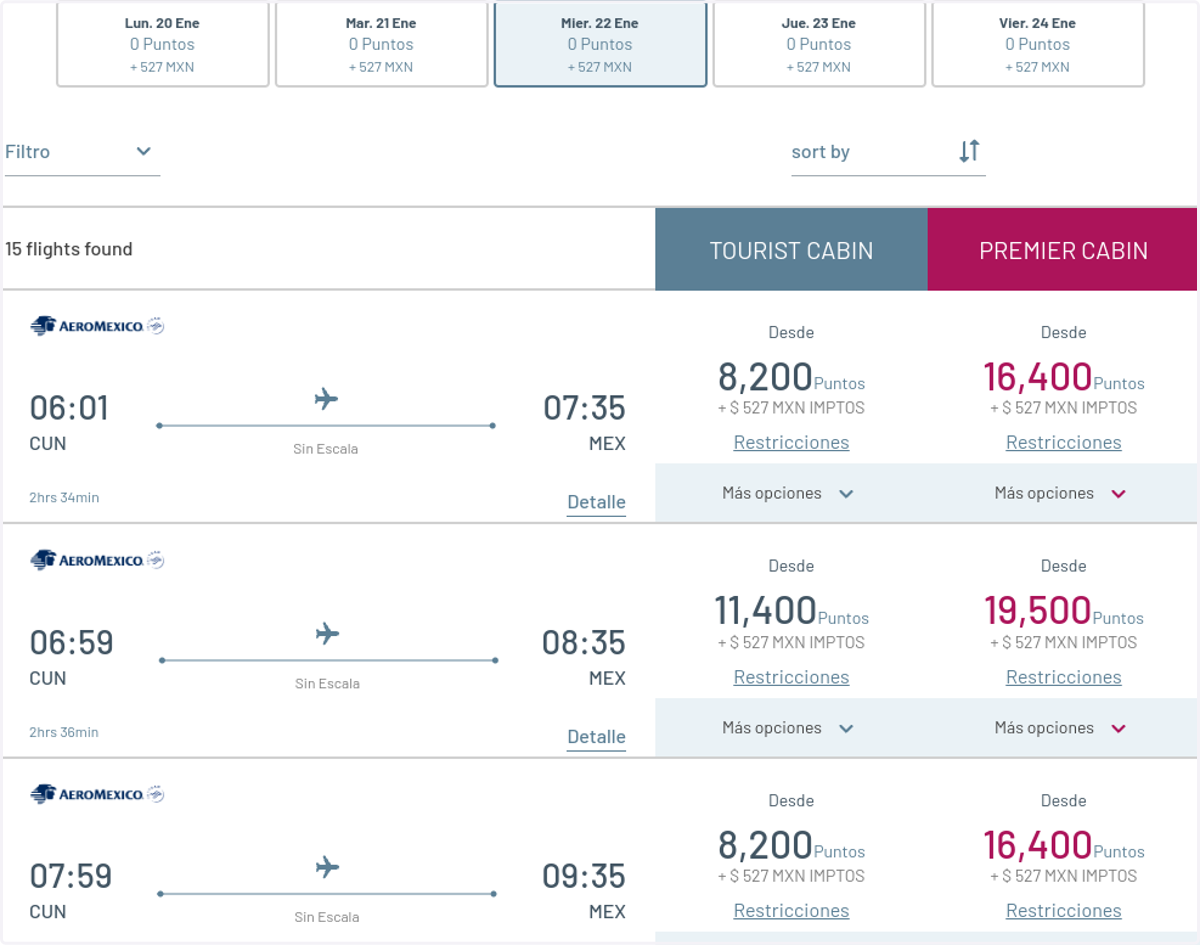This screenshot has width=1200, height=945.
Task: Expand tourist Más opciones for 06:59 flight
Action: [791, 728]
